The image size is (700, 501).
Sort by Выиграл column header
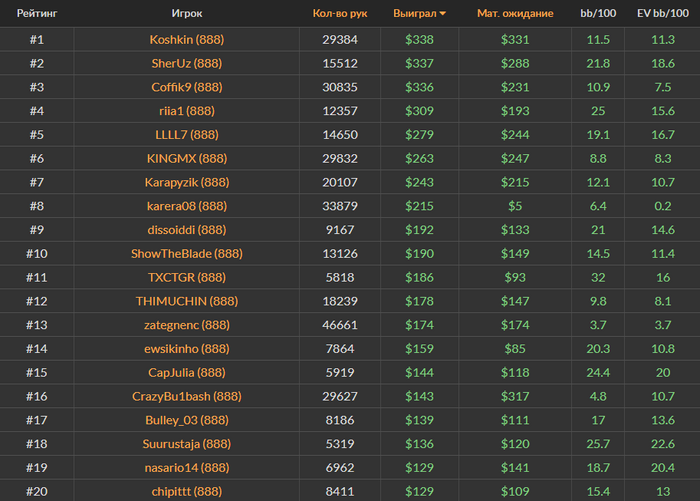coord(419,13)
